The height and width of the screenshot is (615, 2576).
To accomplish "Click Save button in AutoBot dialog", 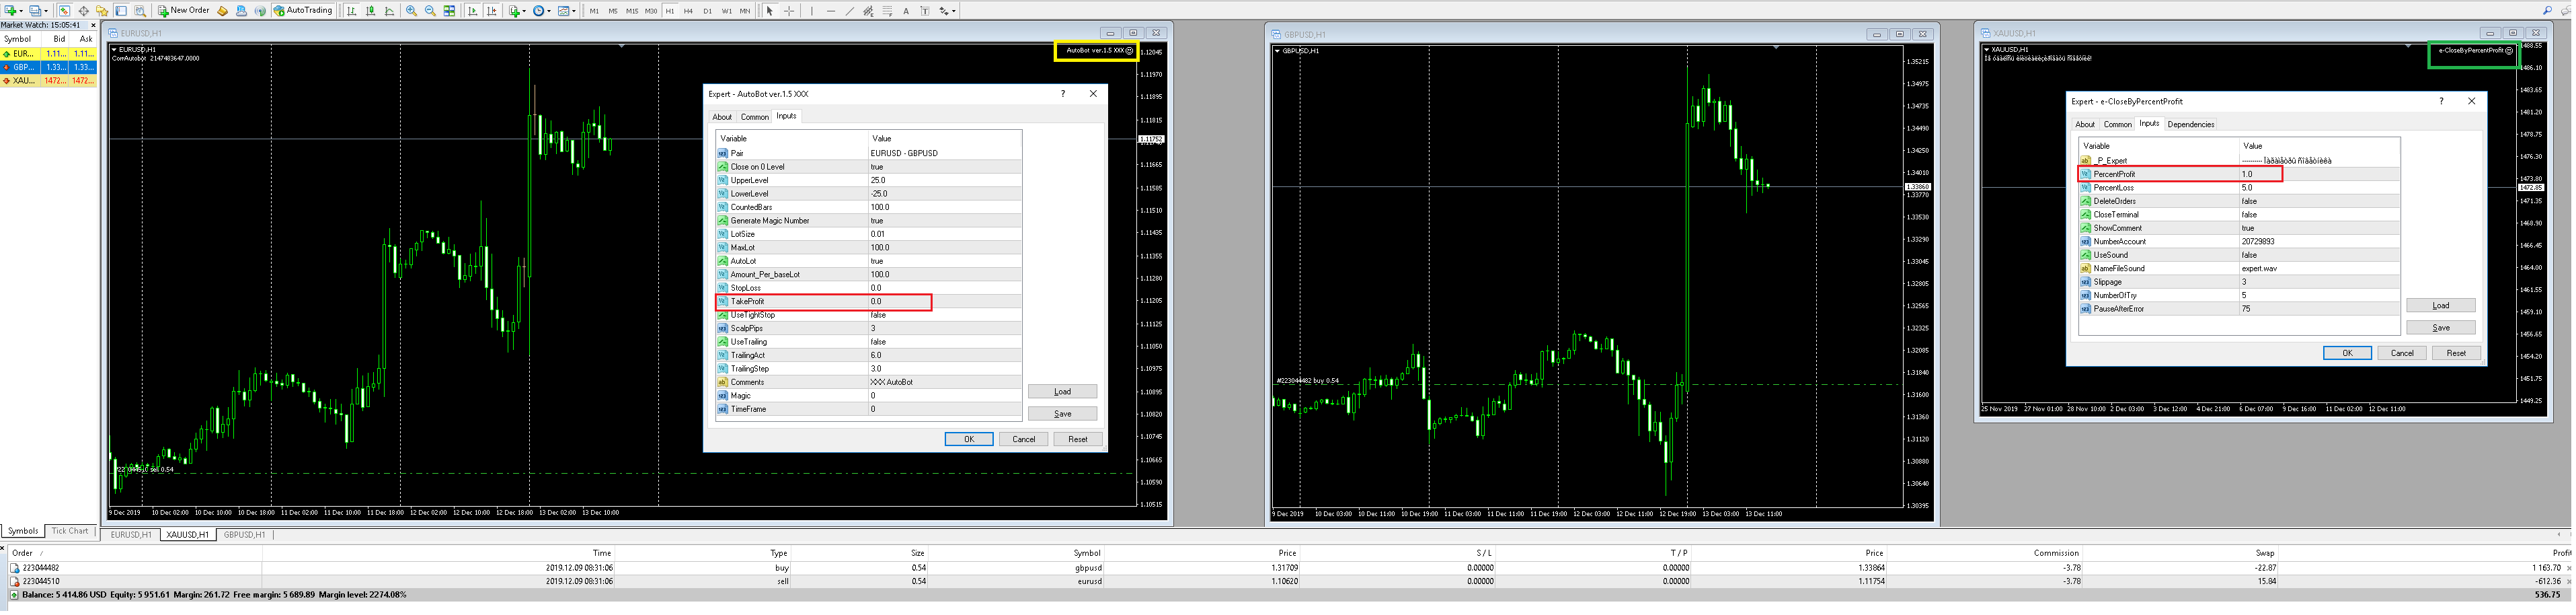I will tap(1062, 413).
